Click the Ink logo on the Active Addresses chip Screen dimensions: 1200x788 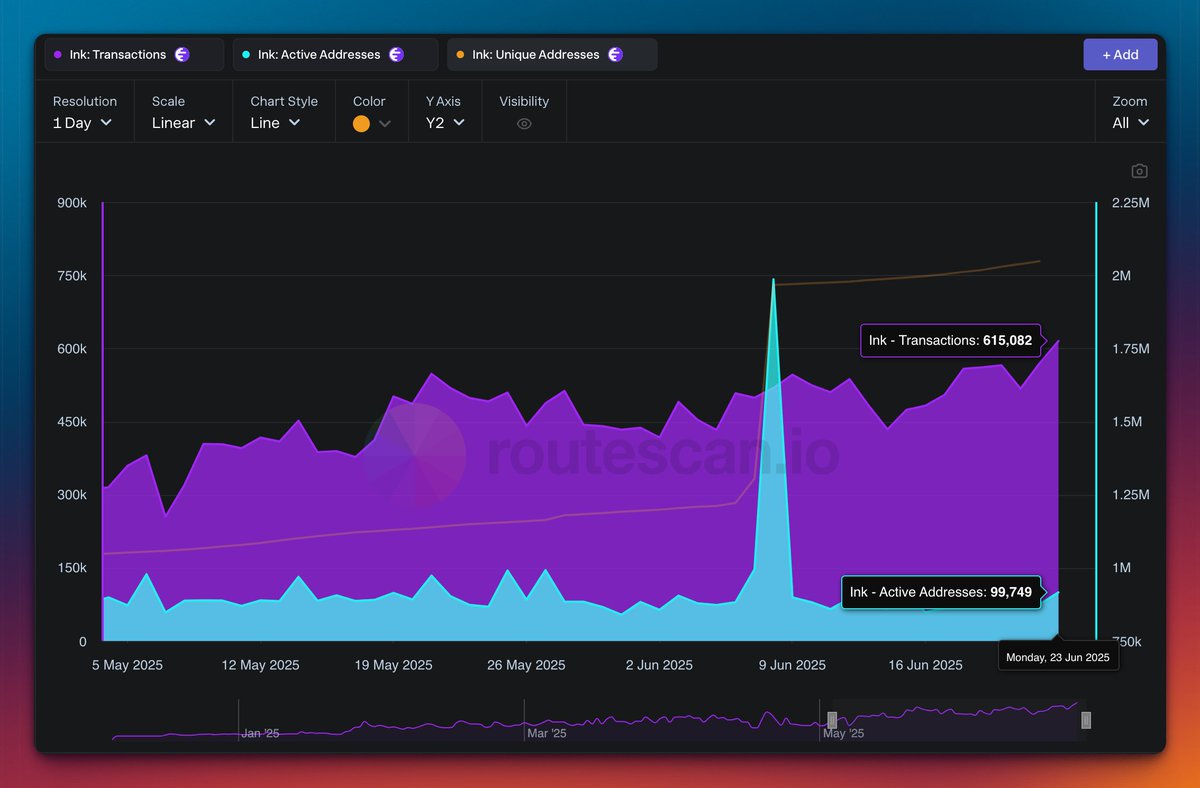398,54
